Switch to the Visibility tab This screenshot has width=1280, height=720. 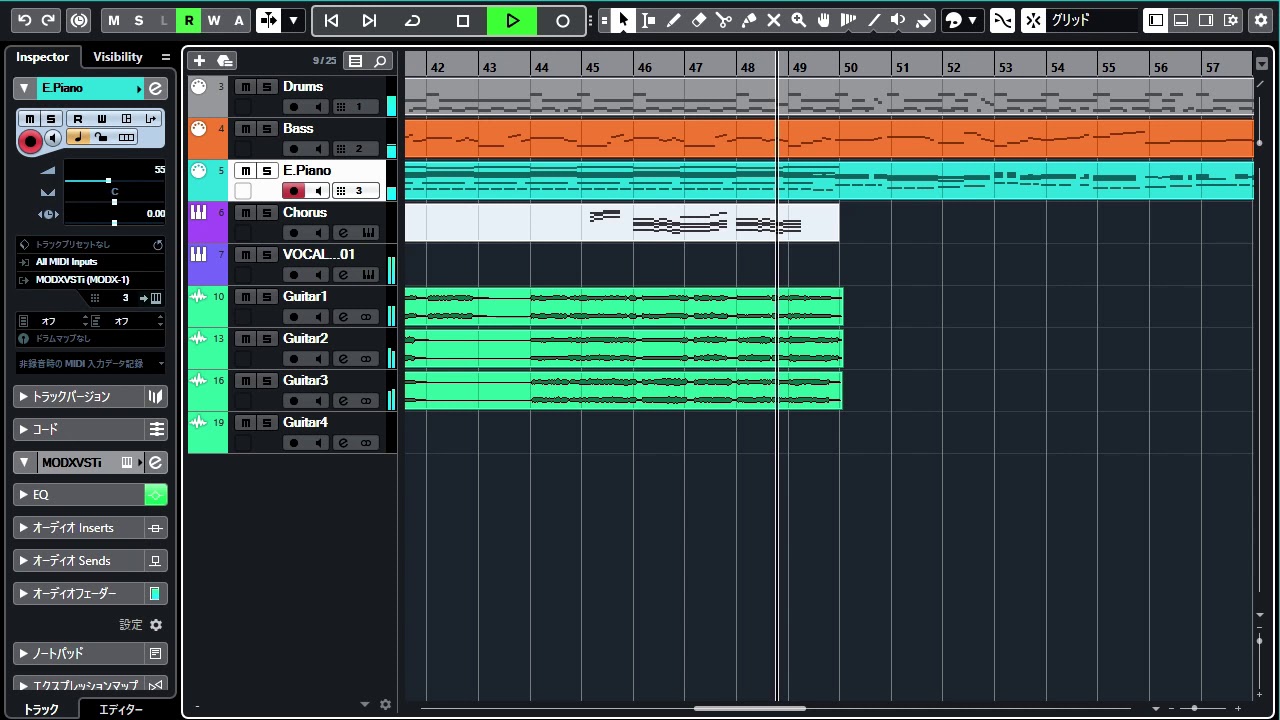(x=118, y=57)
